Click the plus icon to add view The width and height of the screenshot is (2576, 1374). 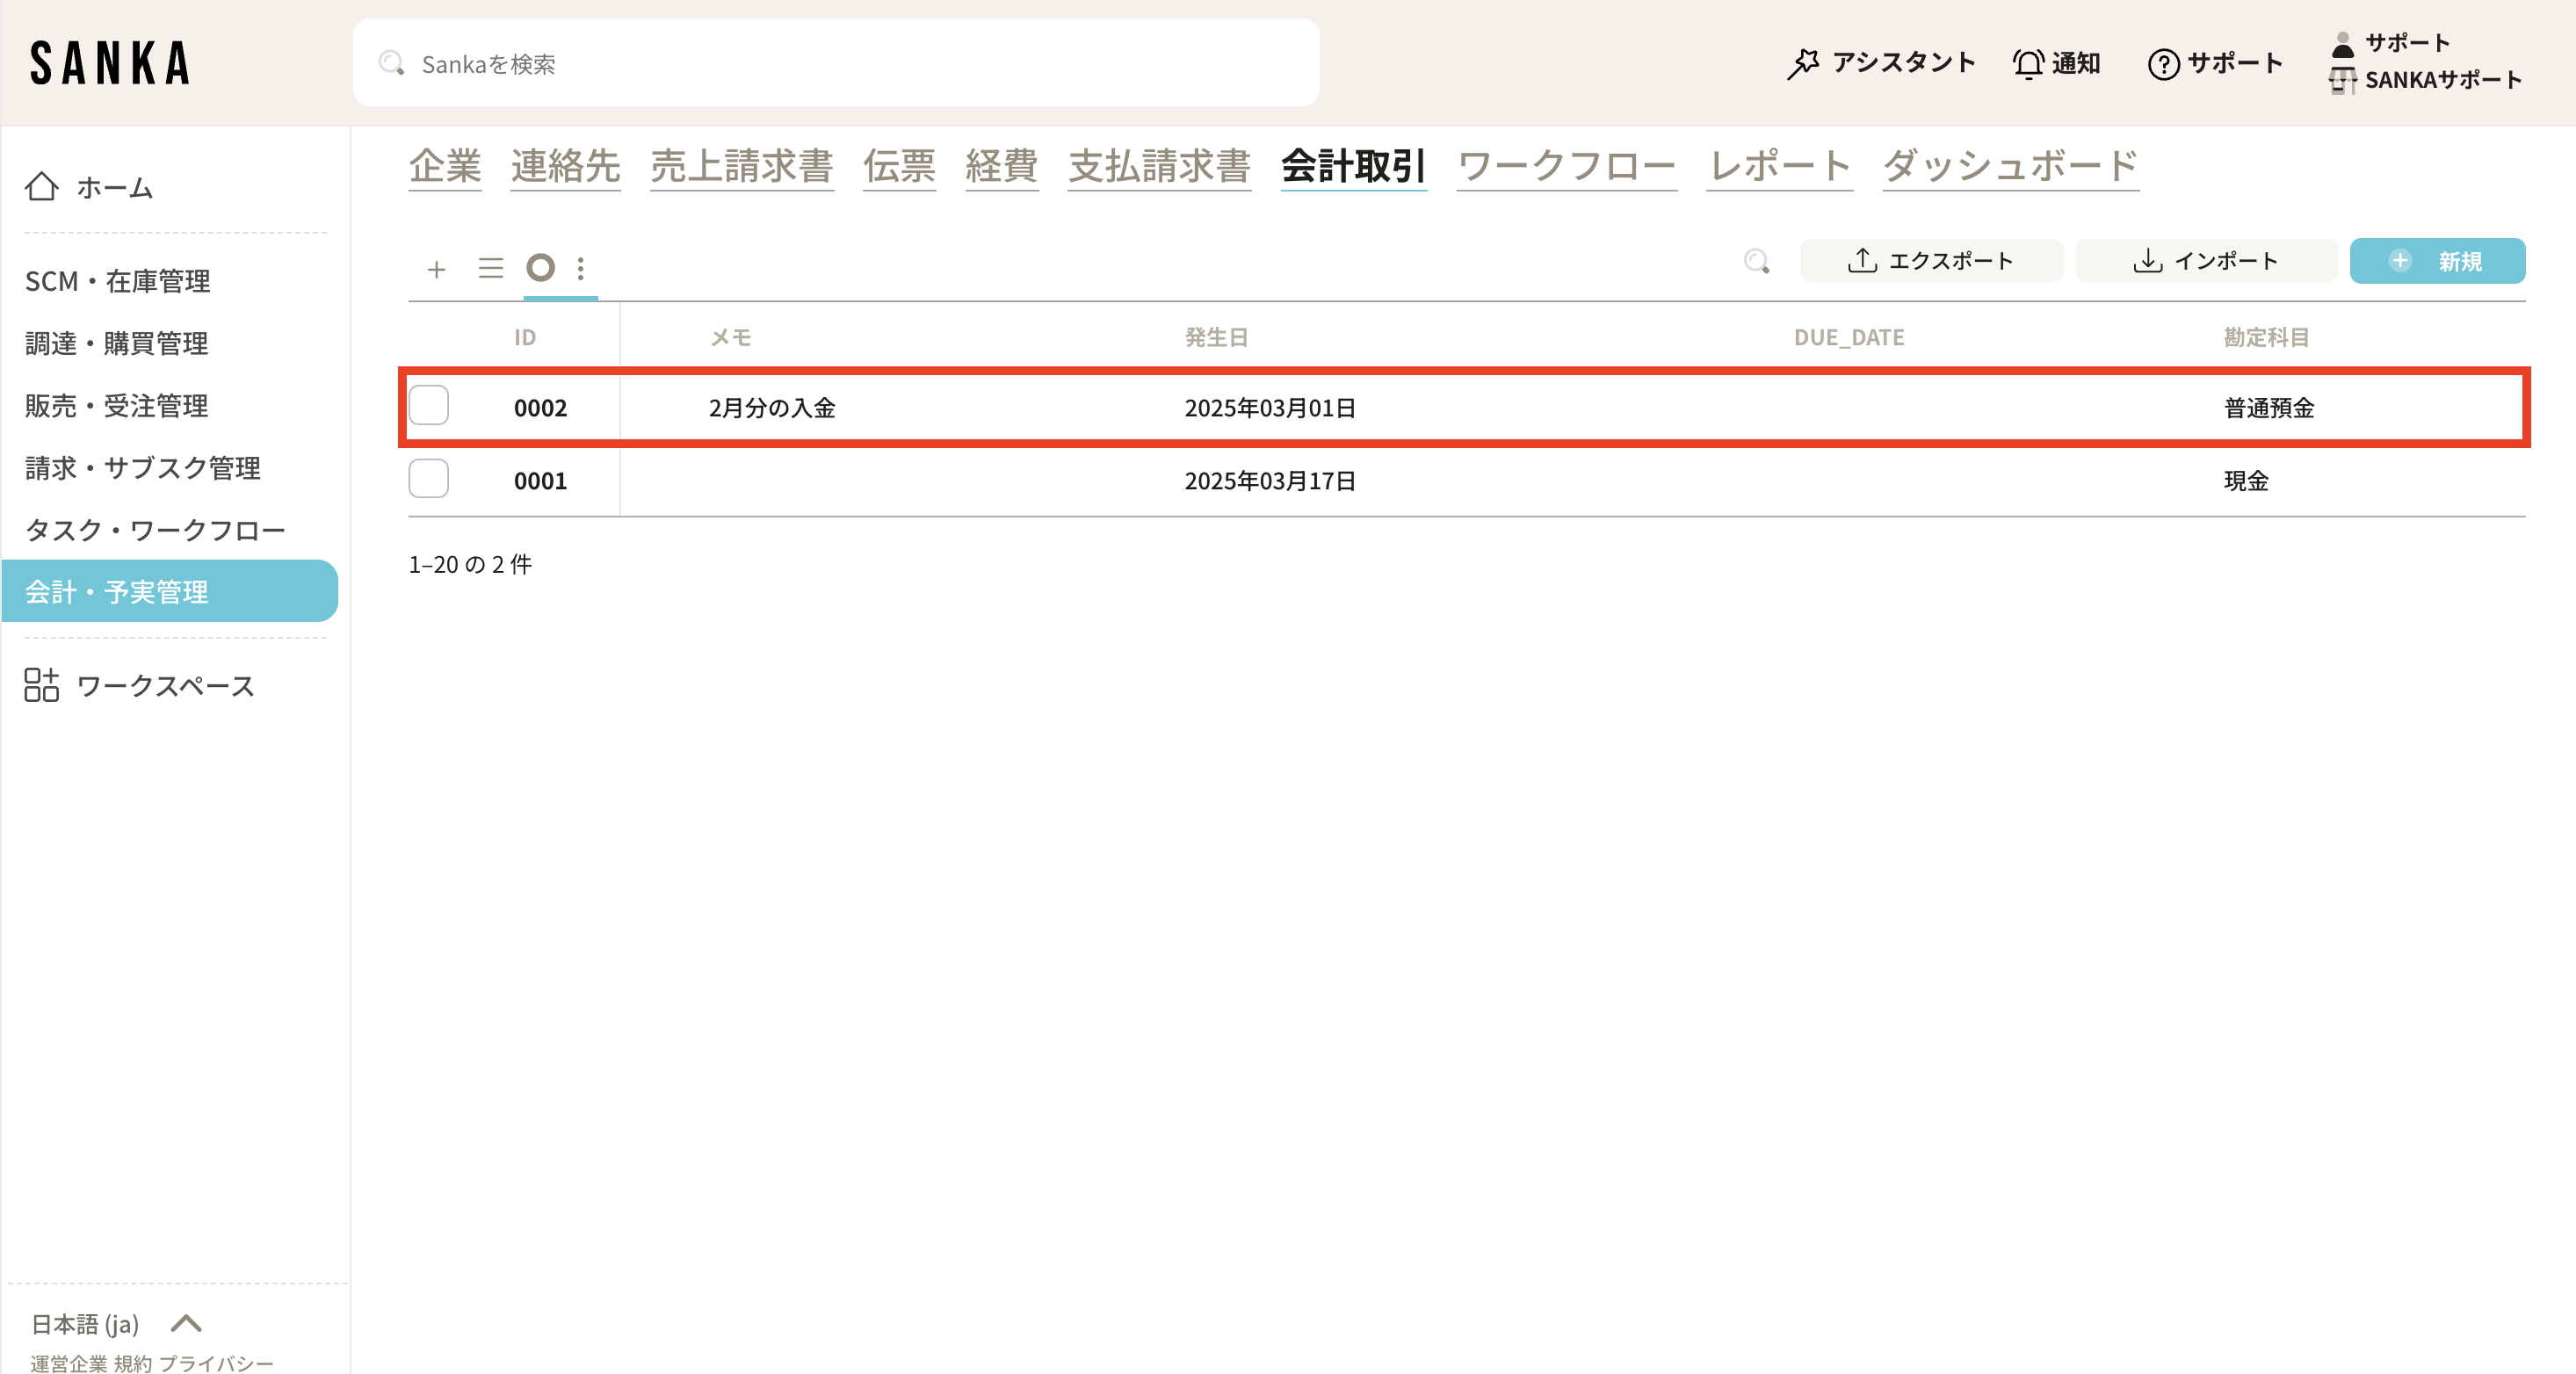pos(436,269)
